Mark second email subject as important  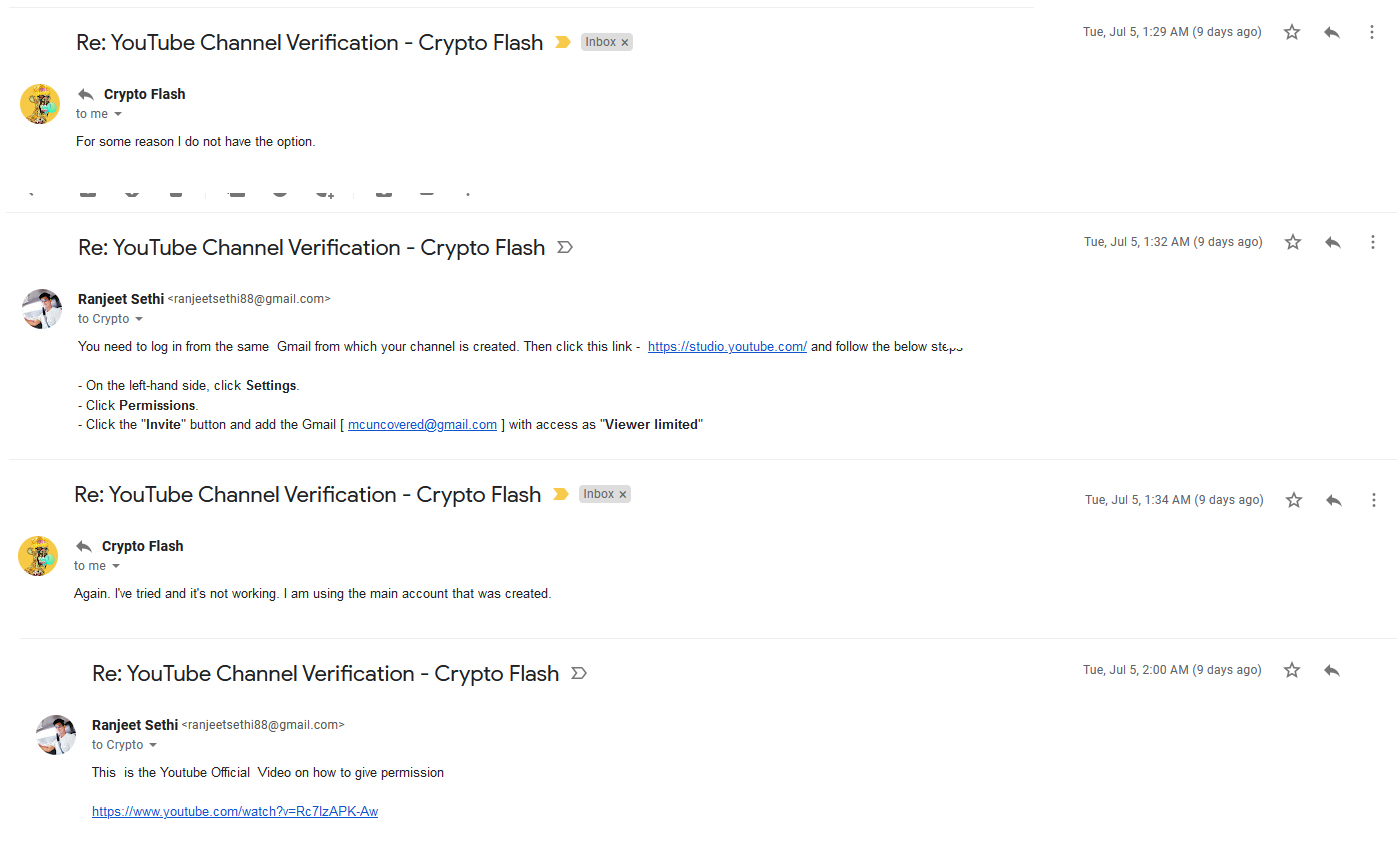[x=565, y=247]
